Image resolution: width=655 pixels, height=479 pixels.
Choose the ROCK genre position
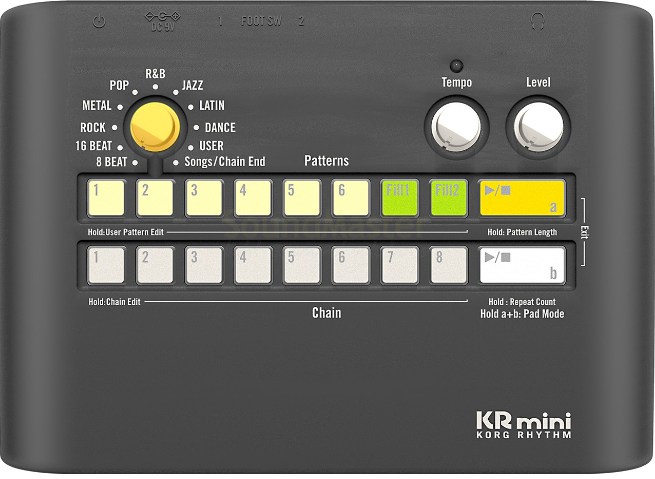[x=93, y=127]
